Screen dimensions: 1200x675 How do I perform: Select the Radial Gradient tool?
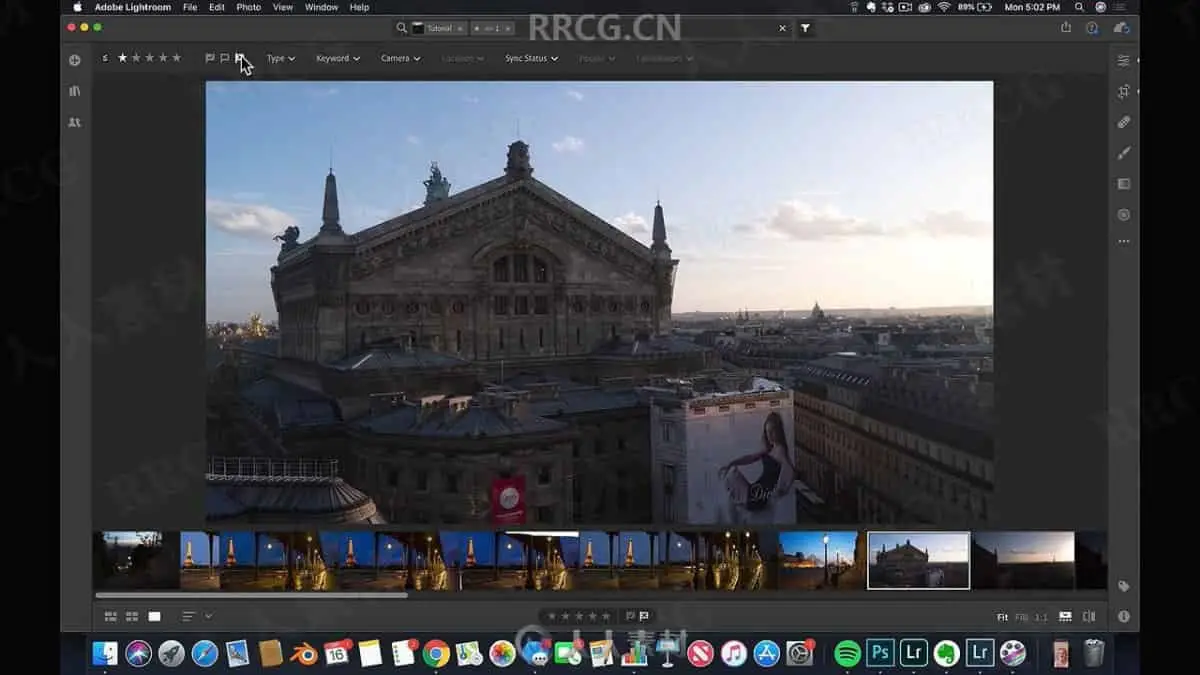click(x=1123, y=215)
